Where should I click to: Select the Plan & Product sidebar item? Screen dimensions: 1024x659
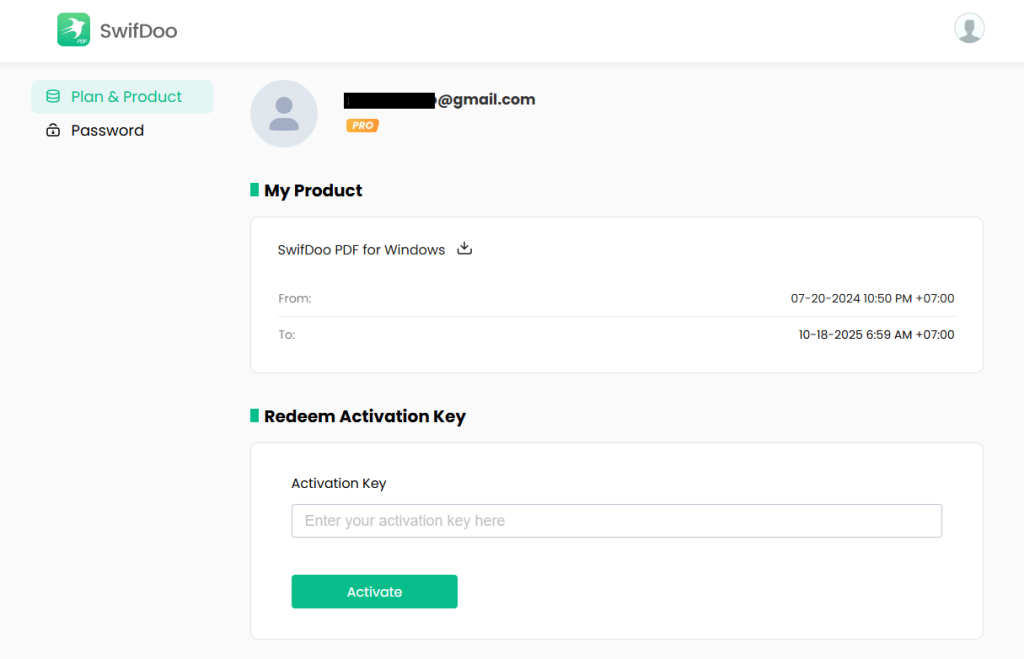click(x=126, y=97)
